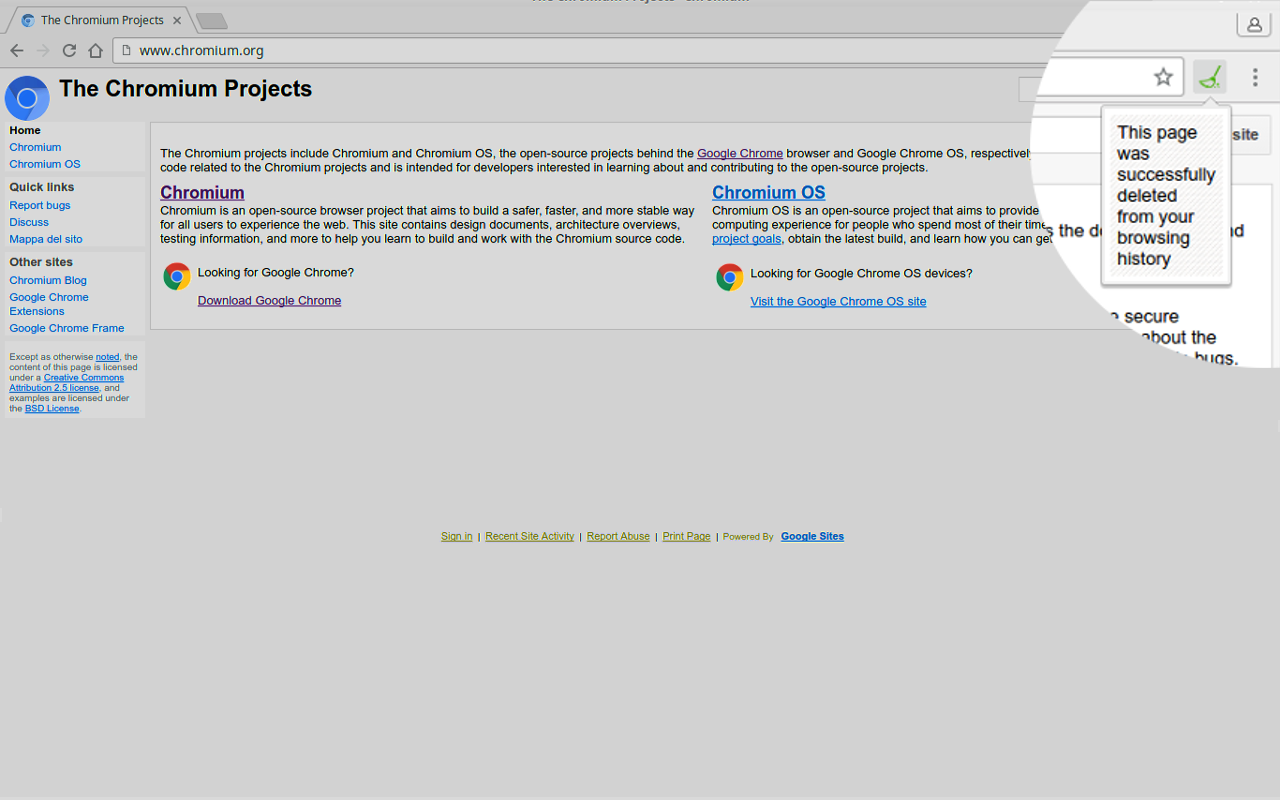Open the BSD License link
This screenshot has height=800, width=1280.
click(x=52, y=408)
